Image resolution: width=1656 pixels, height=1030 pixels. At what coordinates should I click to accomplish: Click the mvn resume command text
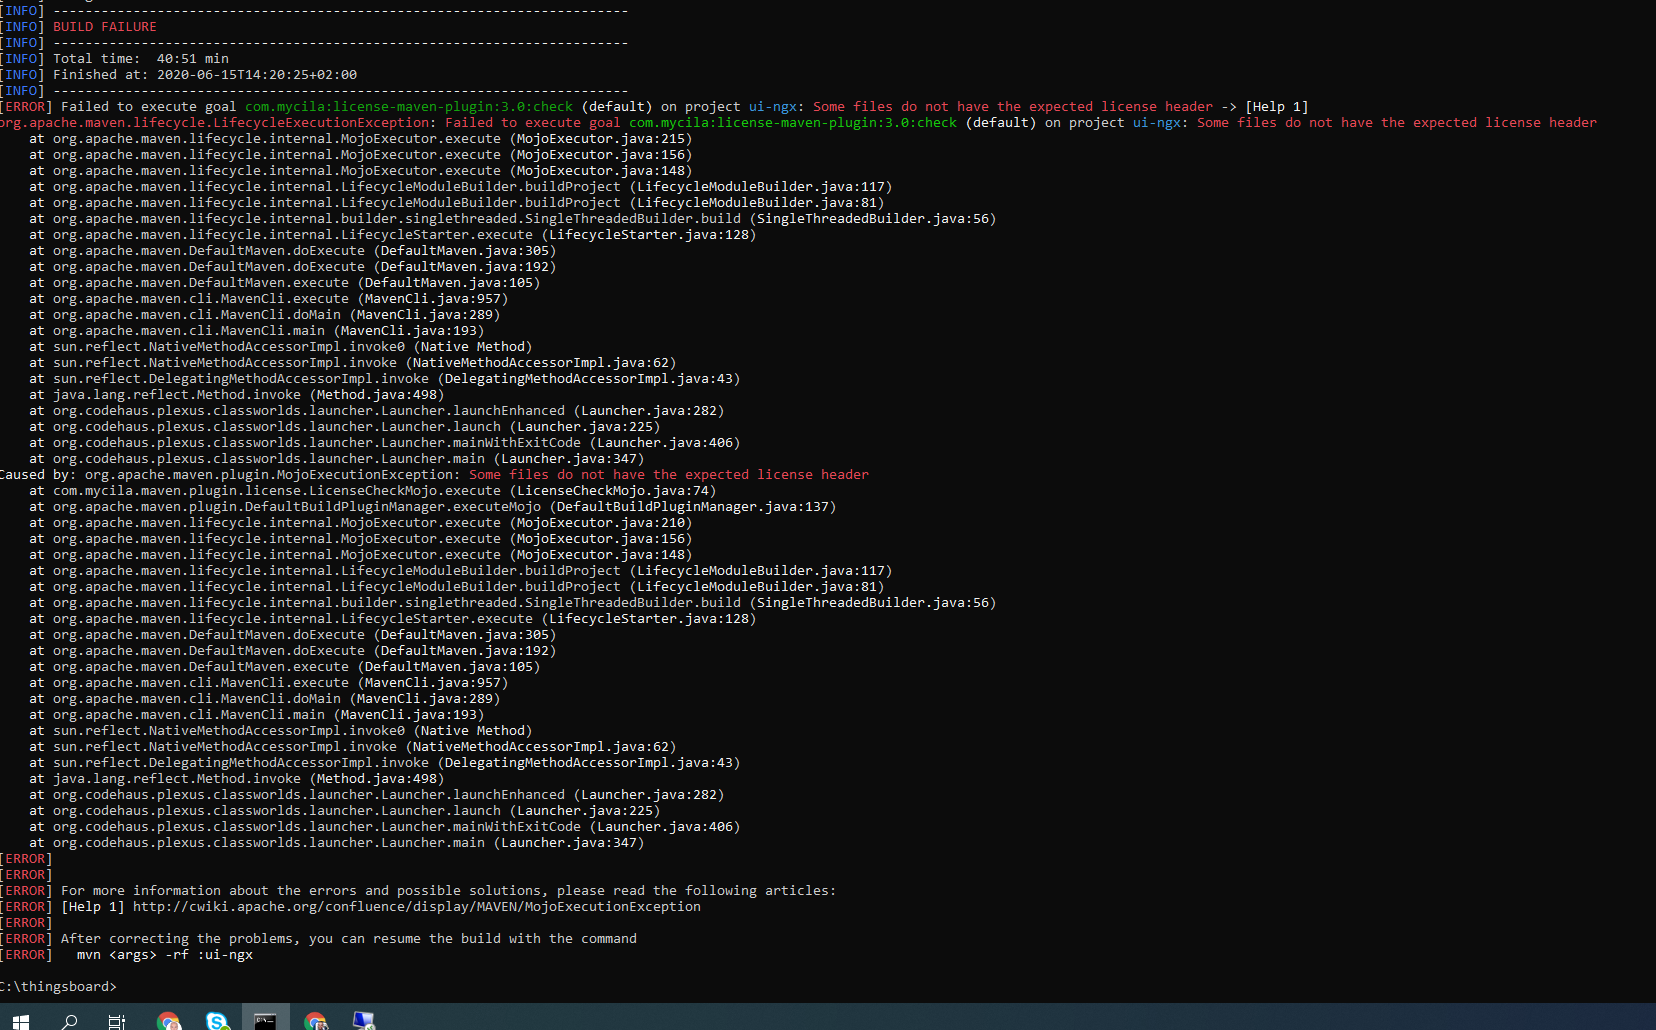tap(162, 954)
